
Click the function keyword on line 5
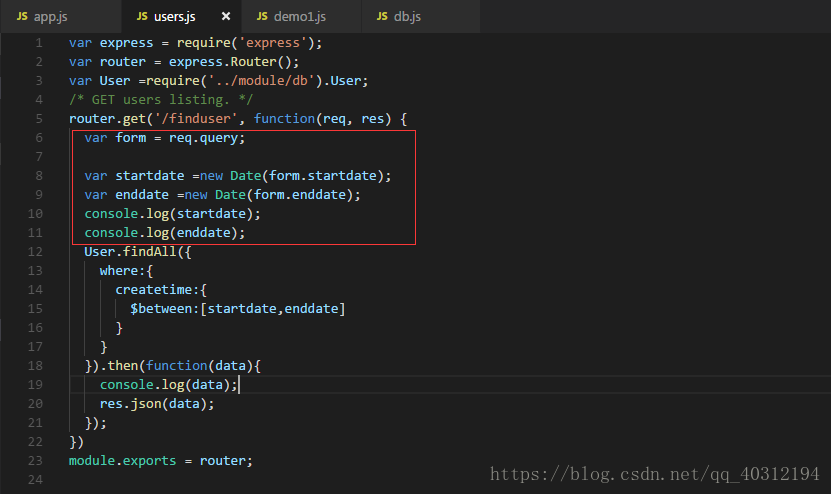point(284,119)
